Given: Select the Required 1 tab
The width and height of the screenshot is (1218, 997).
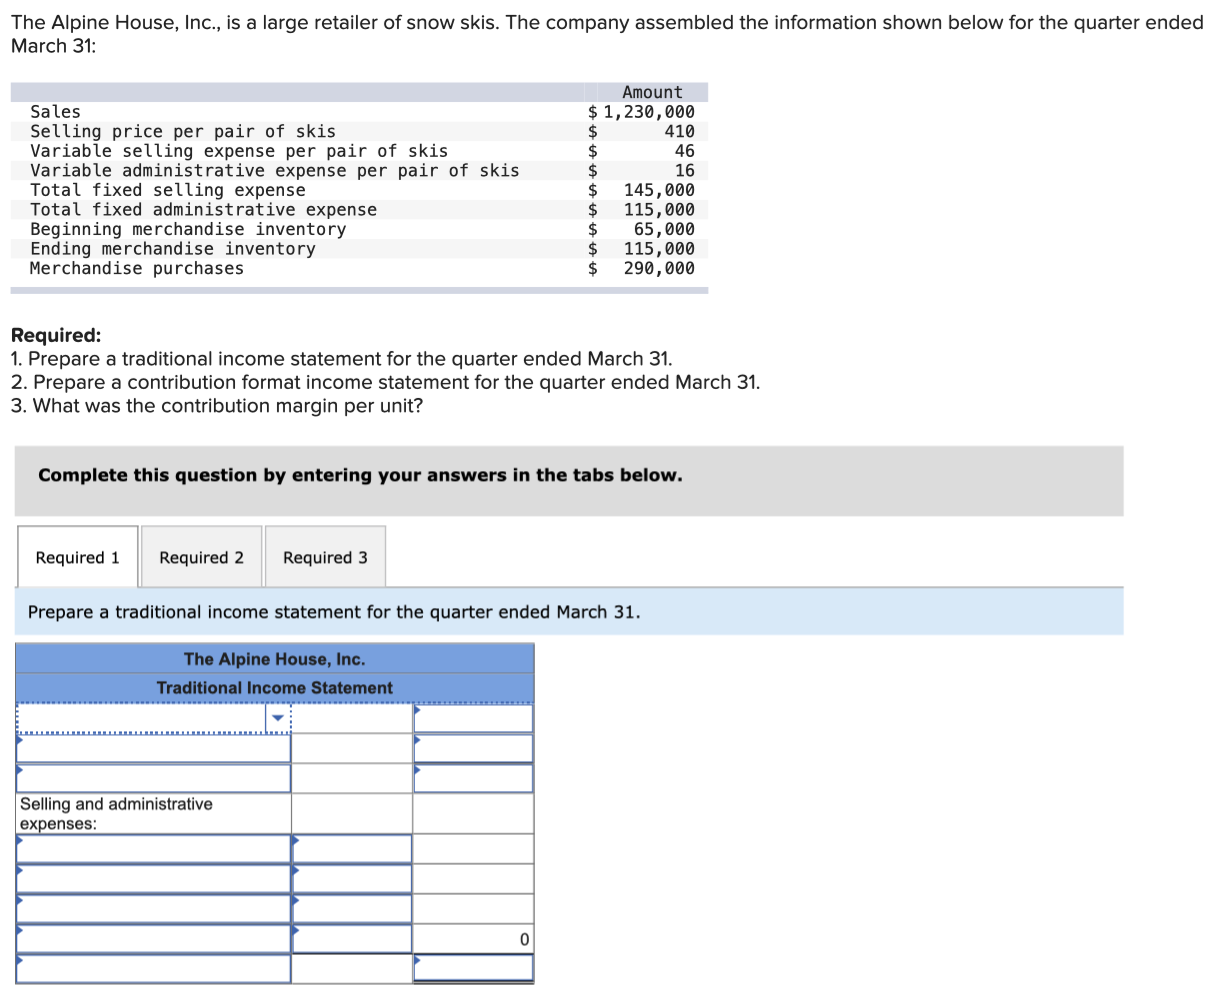Looking at the screenshot, I should click(x=76, y=557).
